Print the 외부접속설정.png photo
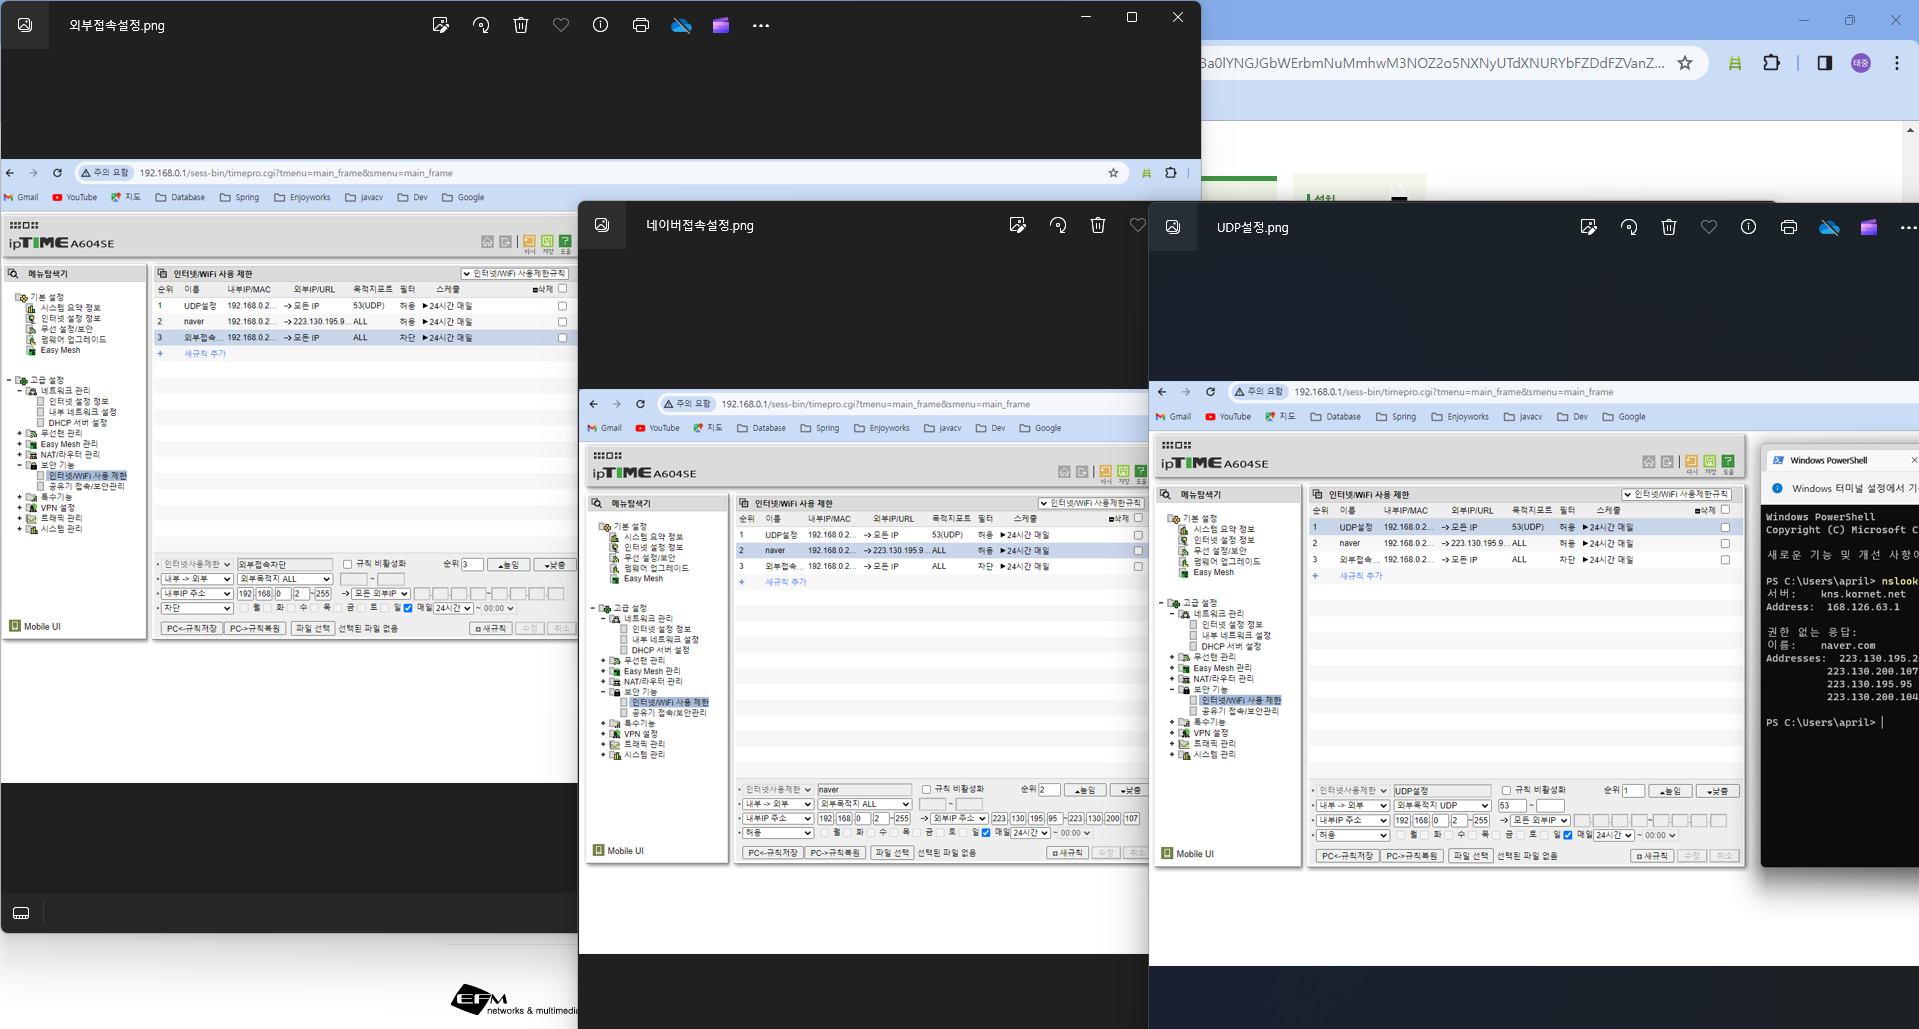This screenshot has width=1919, height=1029. tap(641, 25)
